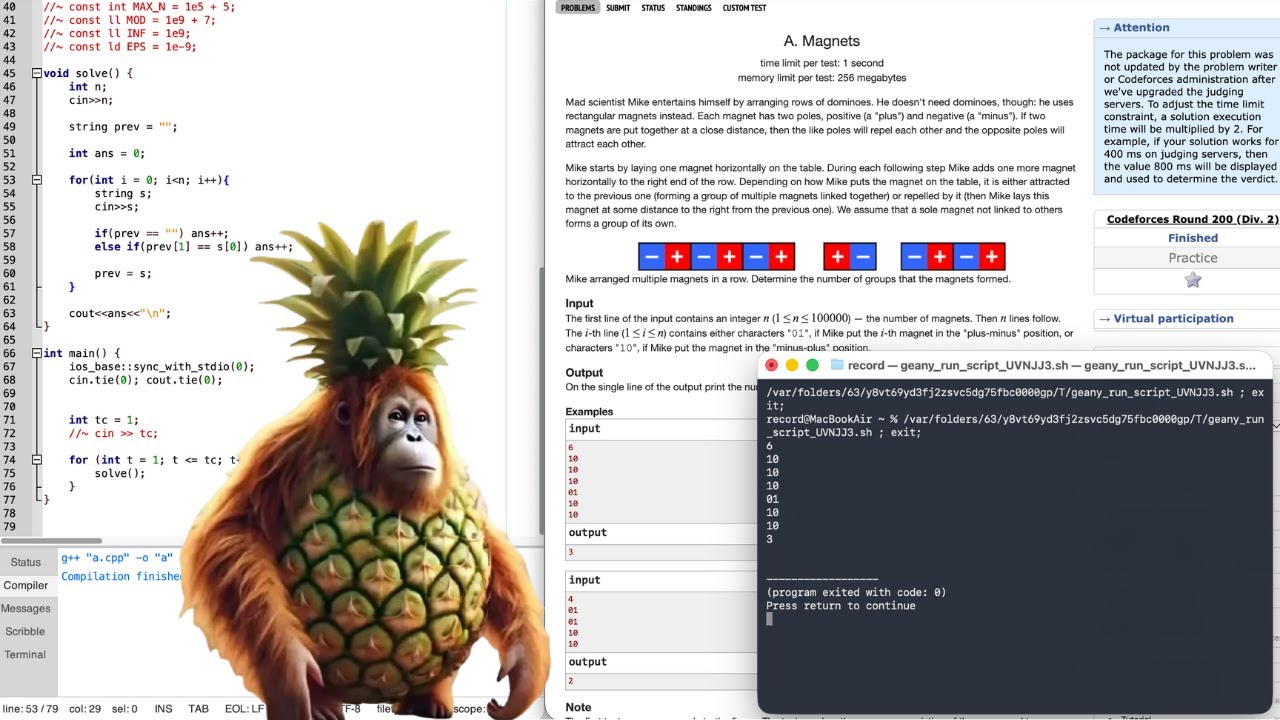
Task: Open the SUBMIT tab on Codeforces
Action: pyautogui.click(x=618, y=8)
